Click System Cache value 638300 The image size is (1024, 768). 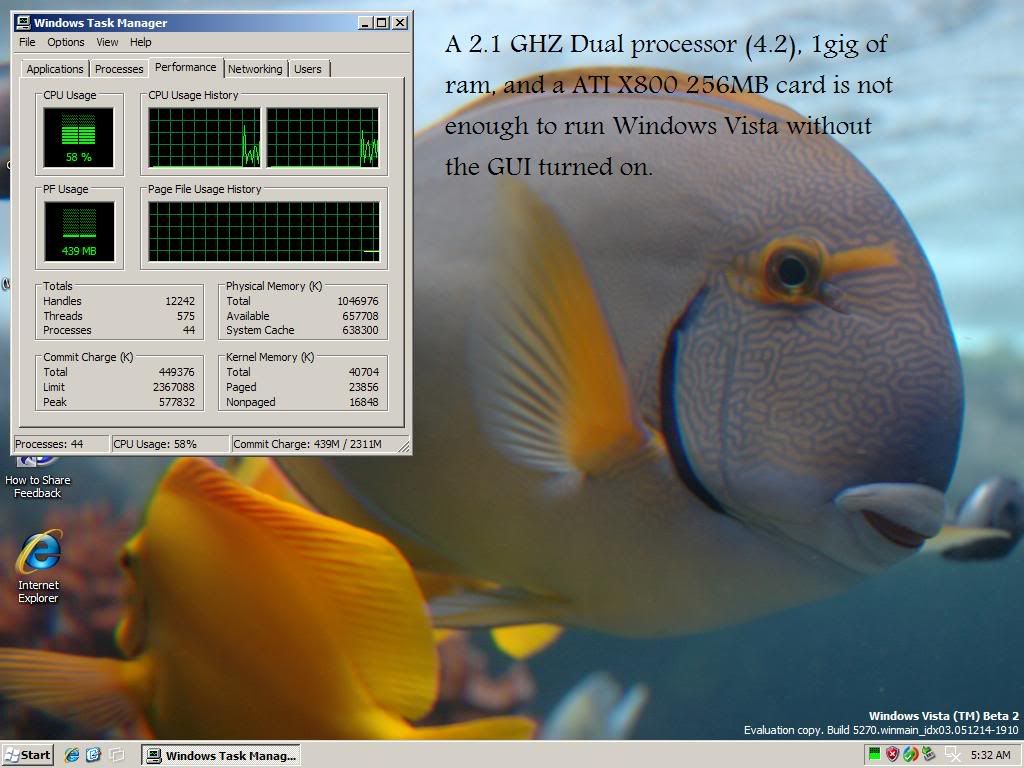click(360, 330)
